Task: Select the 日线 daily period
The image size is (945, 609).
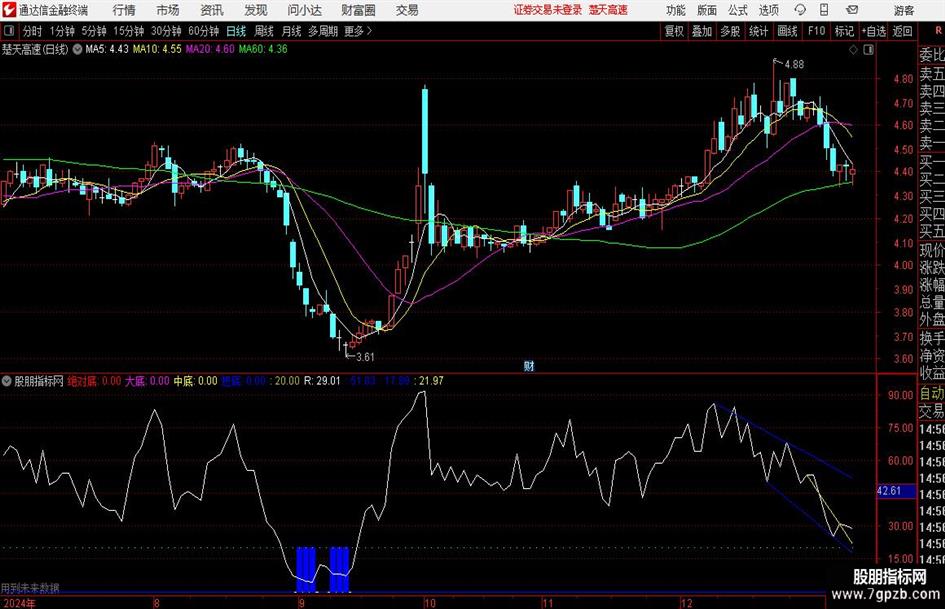Action: point(236,31)
